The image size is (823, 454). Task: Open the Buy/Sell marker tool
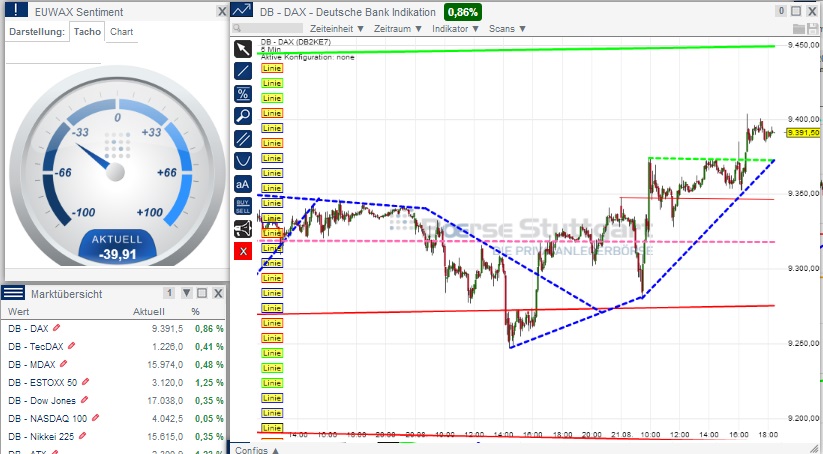pos(243,206)
